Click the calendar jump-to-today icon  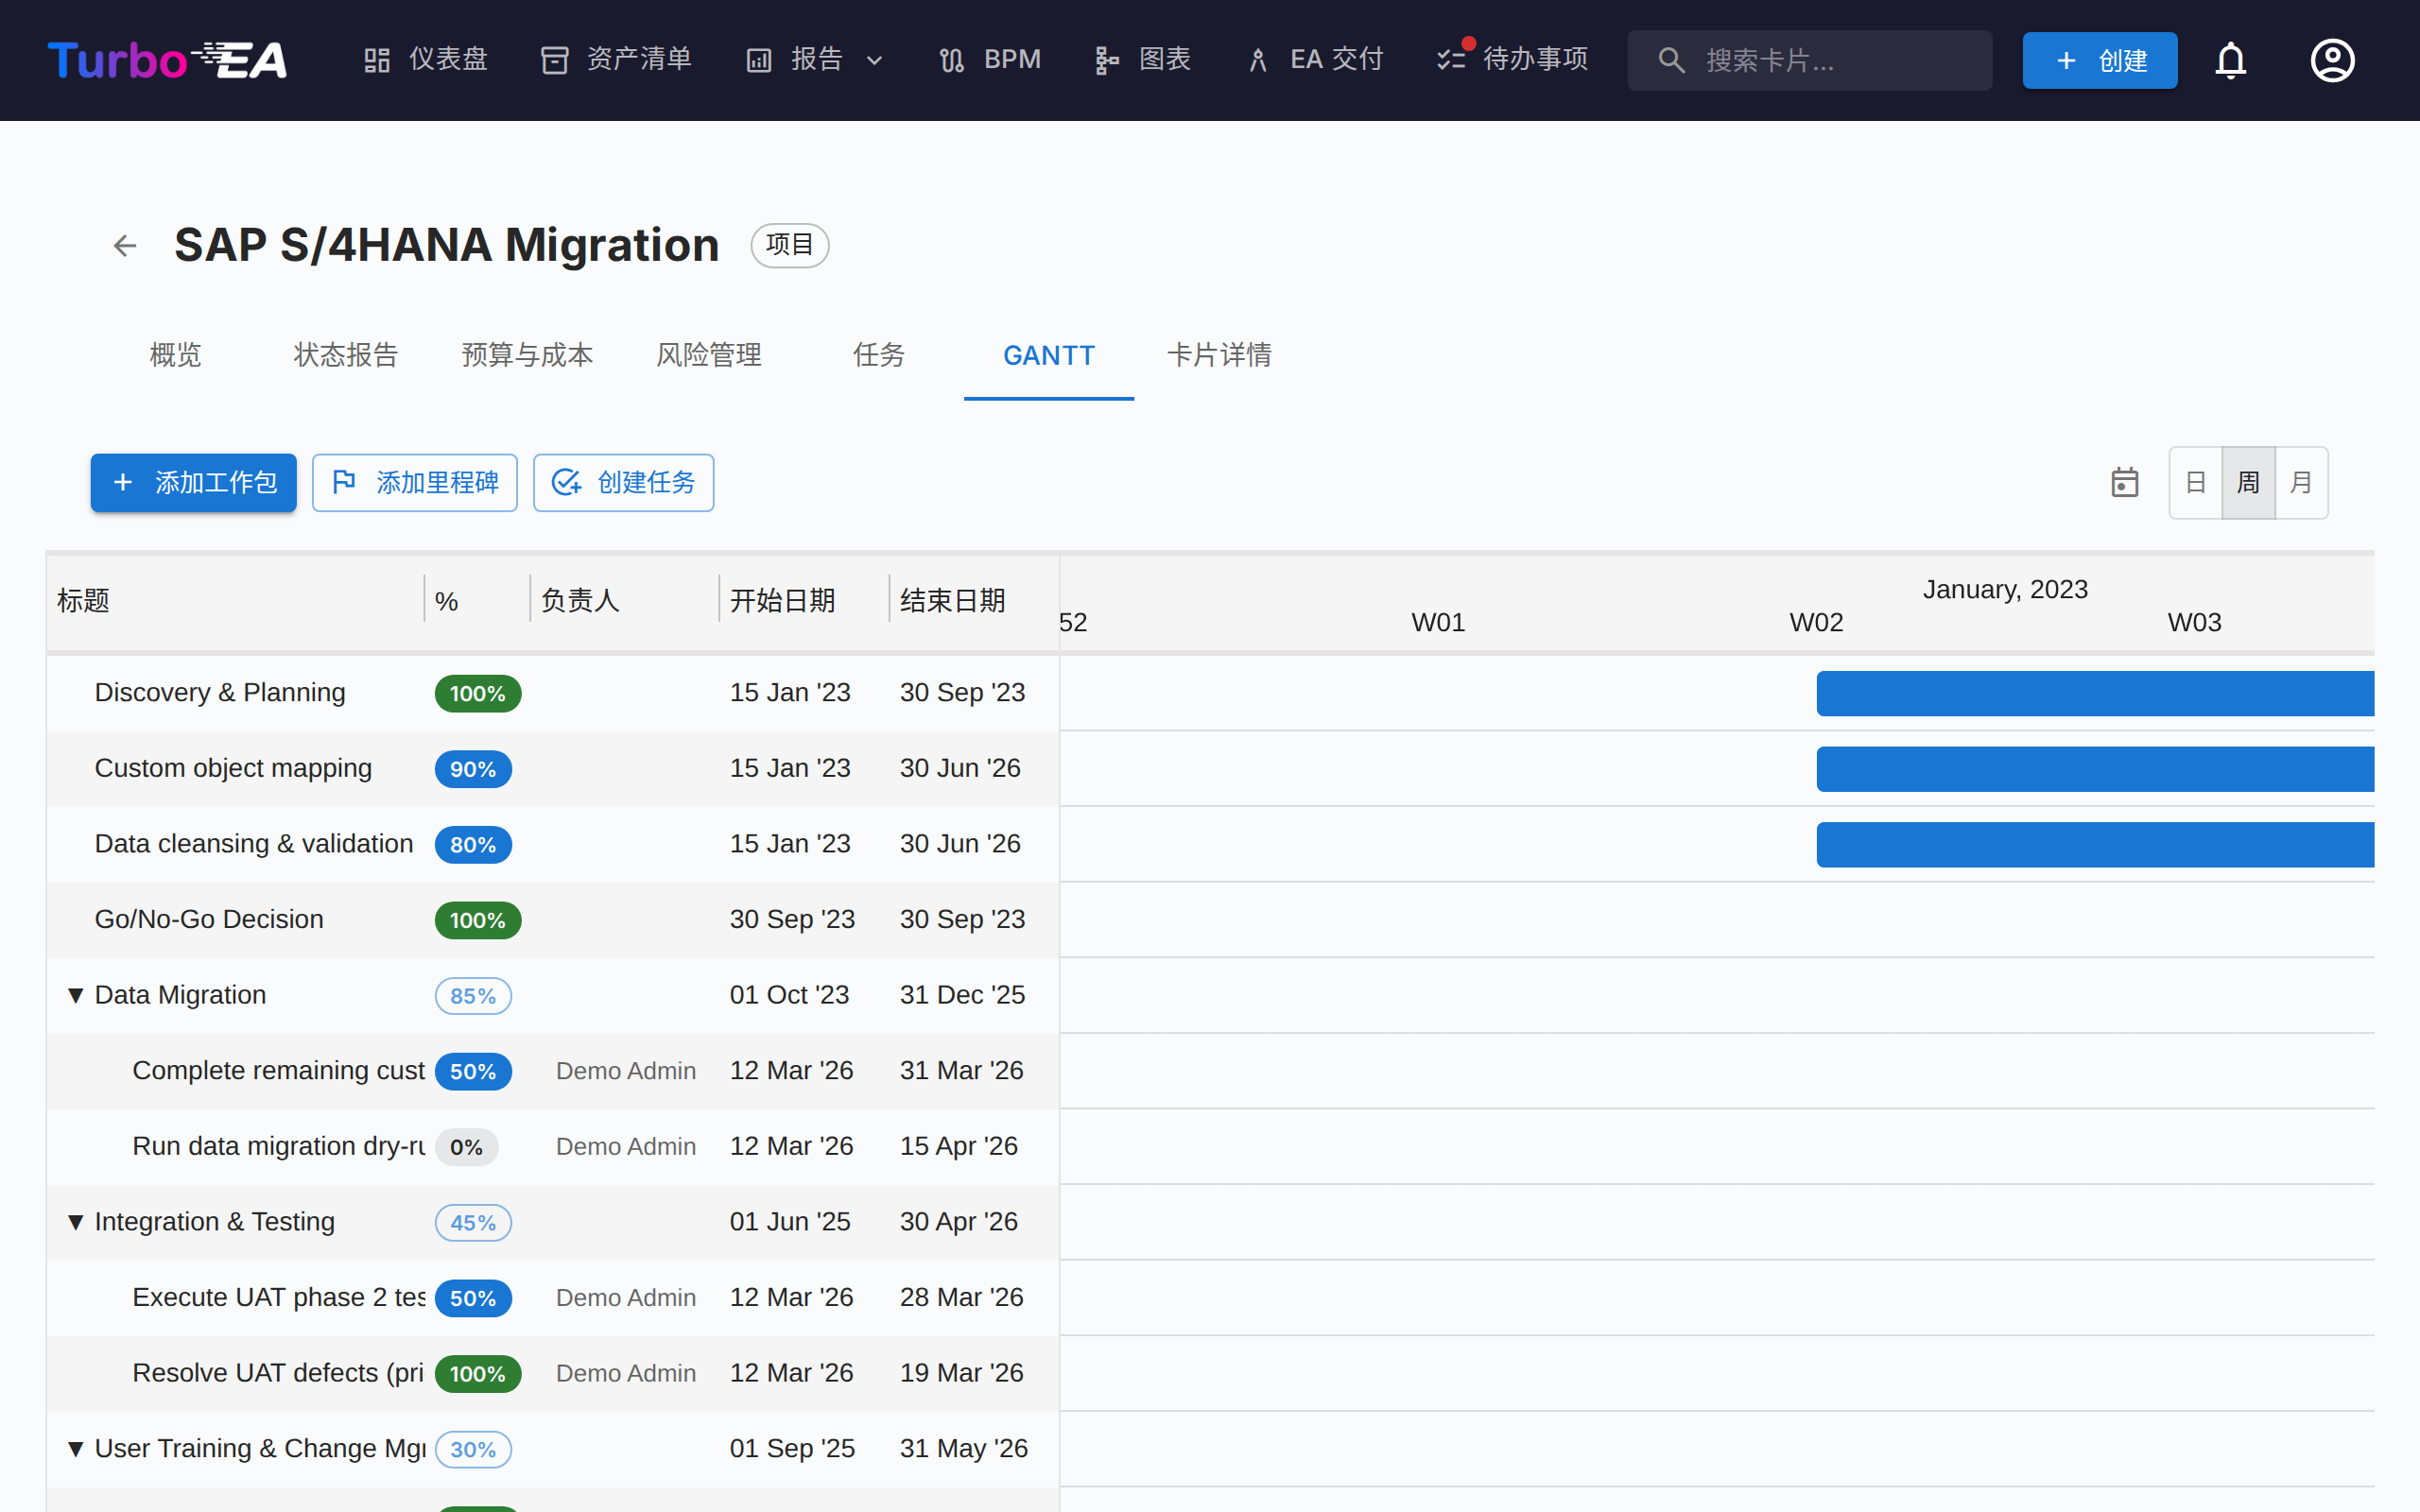click(2124, 483)
